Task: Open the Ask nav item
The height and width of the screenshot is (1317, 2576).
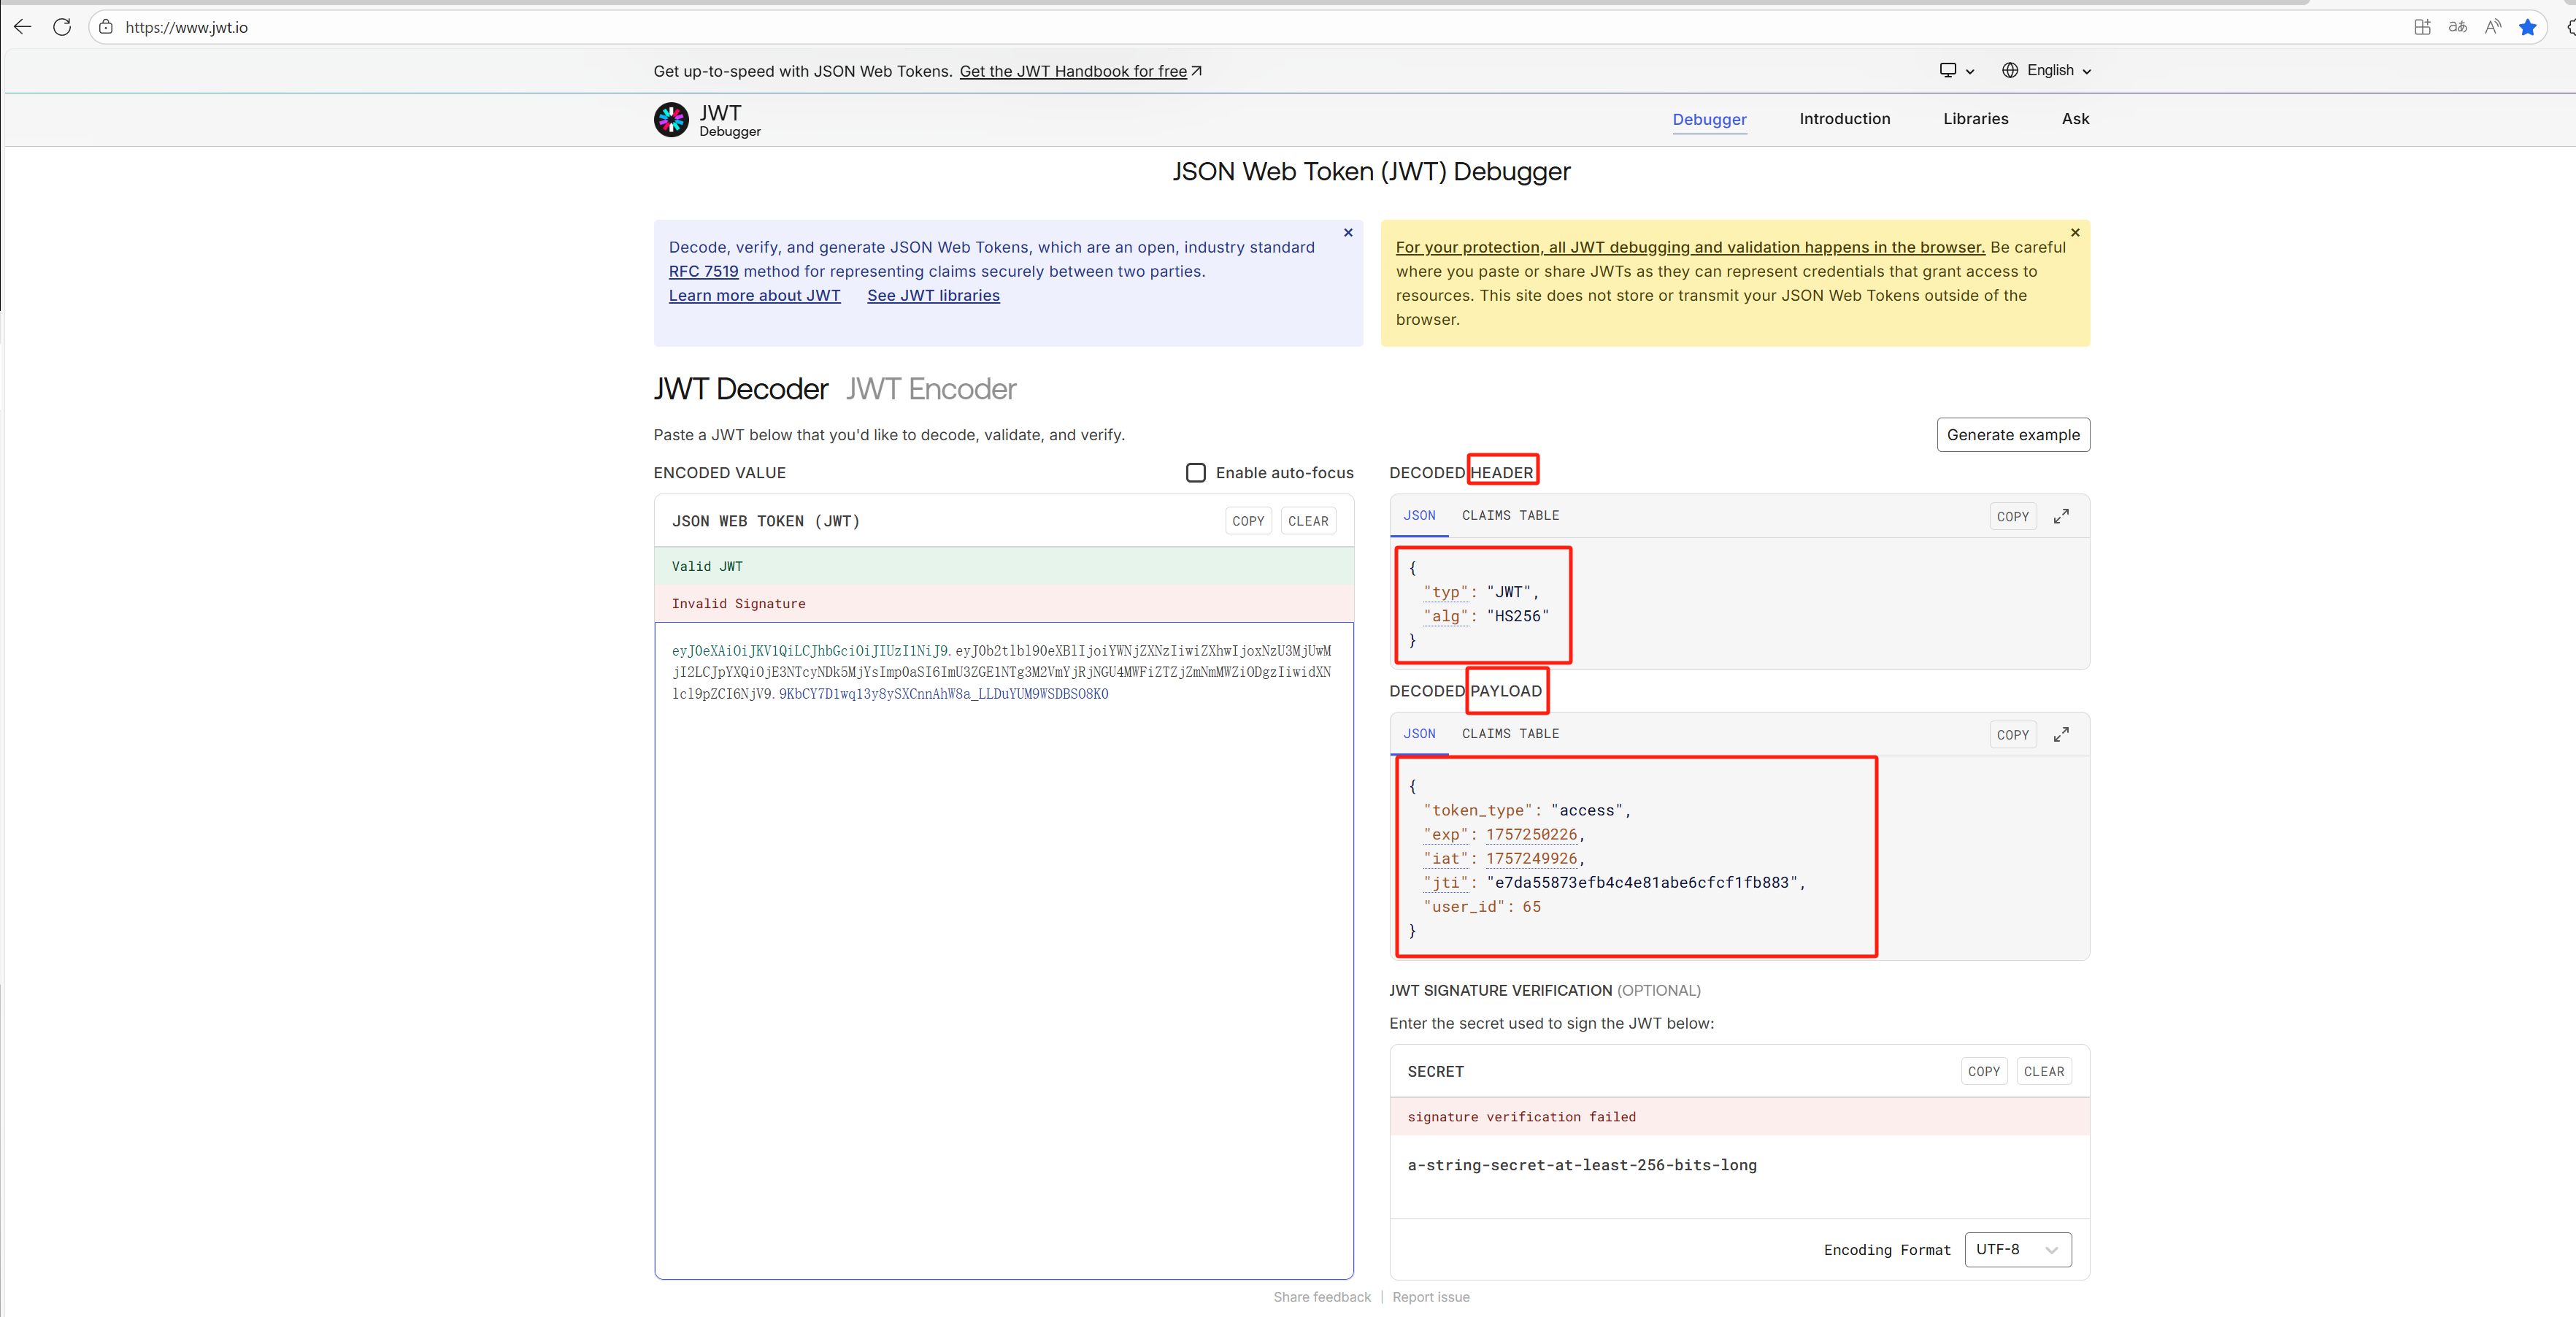Action: pos(2076,118)
